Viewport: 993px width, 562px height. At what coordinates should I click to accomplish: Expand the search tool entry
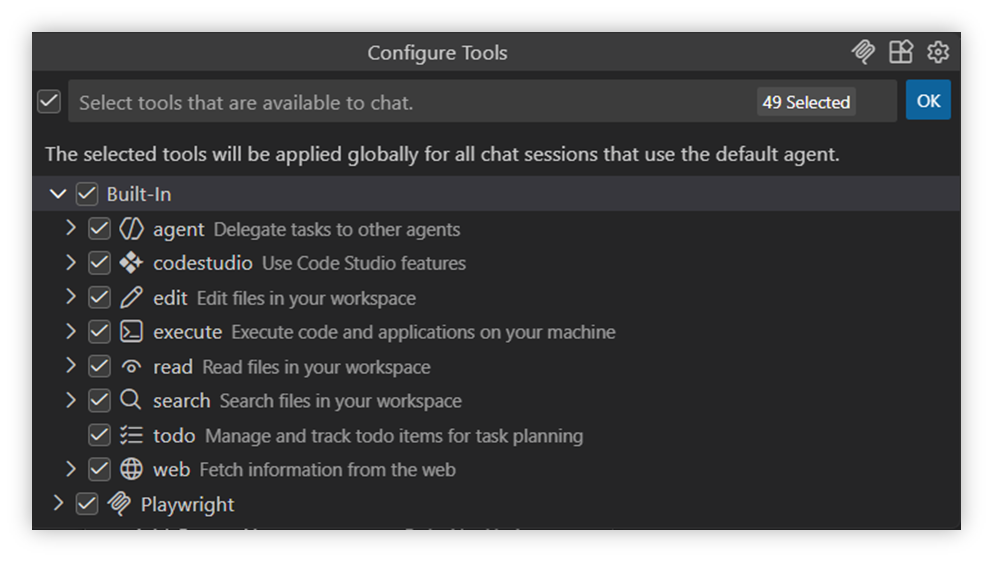click(x=71, y=400)
